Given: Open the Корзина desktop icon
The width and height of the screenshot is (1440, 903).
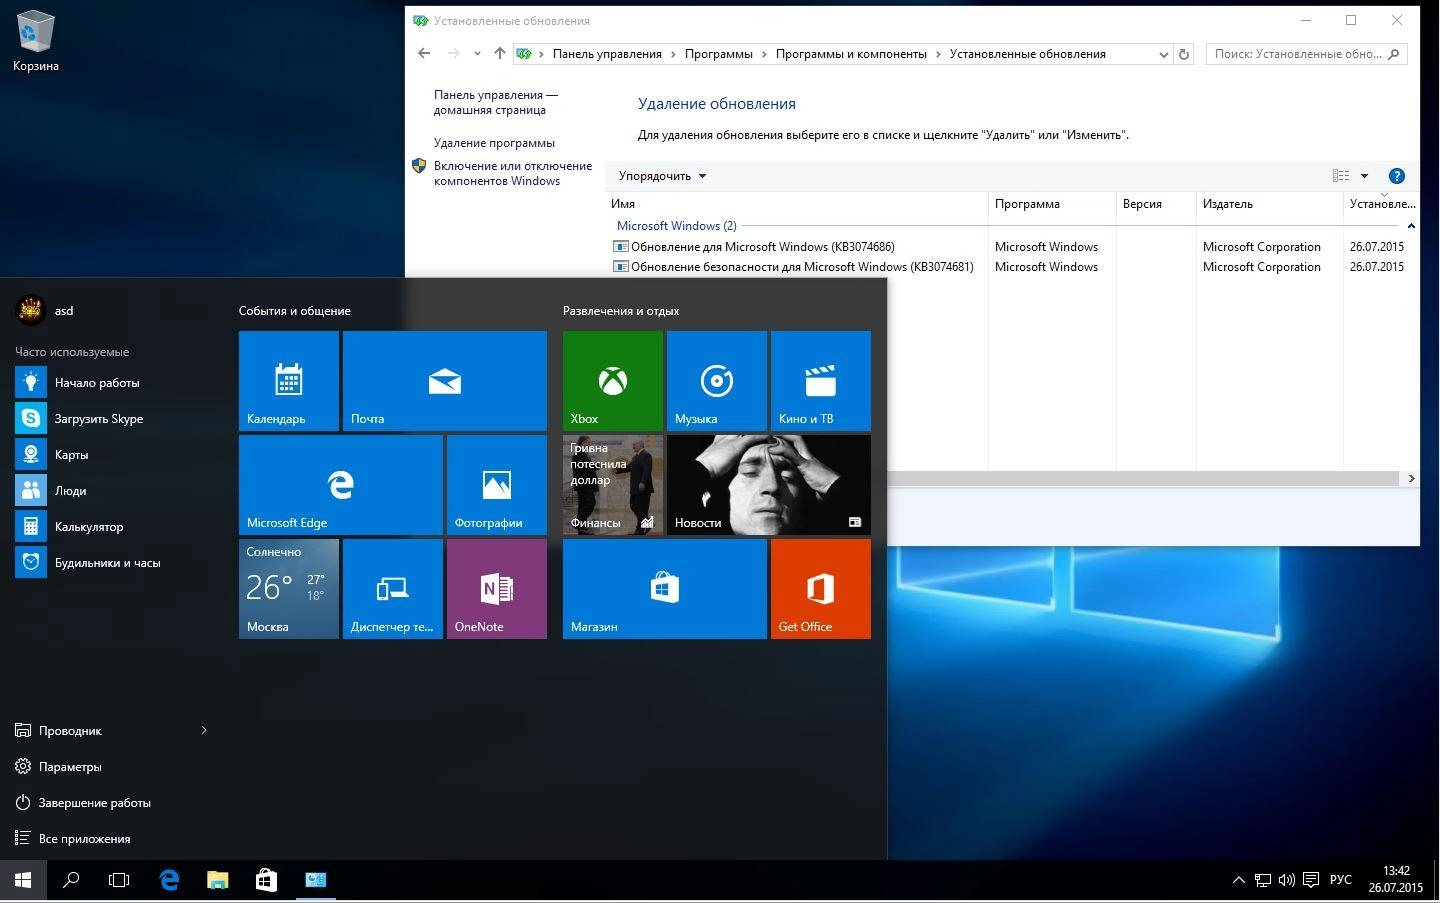Looking at the screenshot, I should (x=36, y=42).
